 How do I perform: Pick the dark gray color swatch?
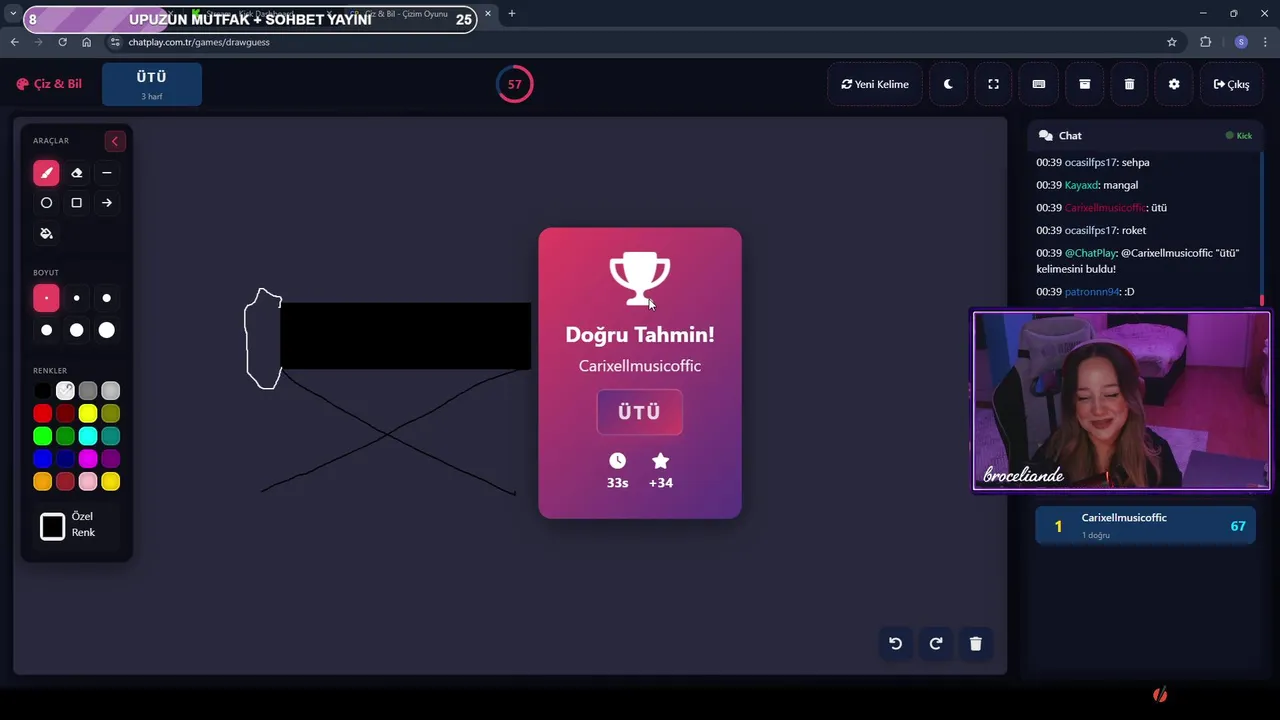tap(88, 391)
